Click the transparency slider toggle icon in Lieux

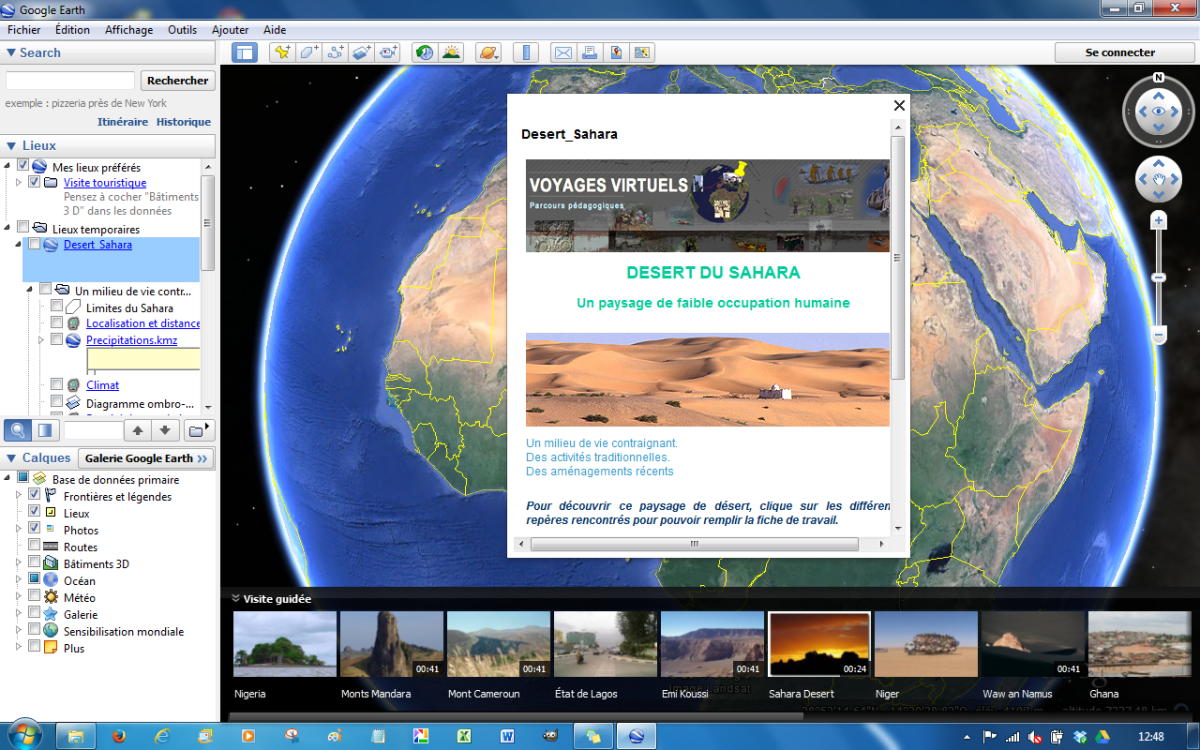click(45, 430)
